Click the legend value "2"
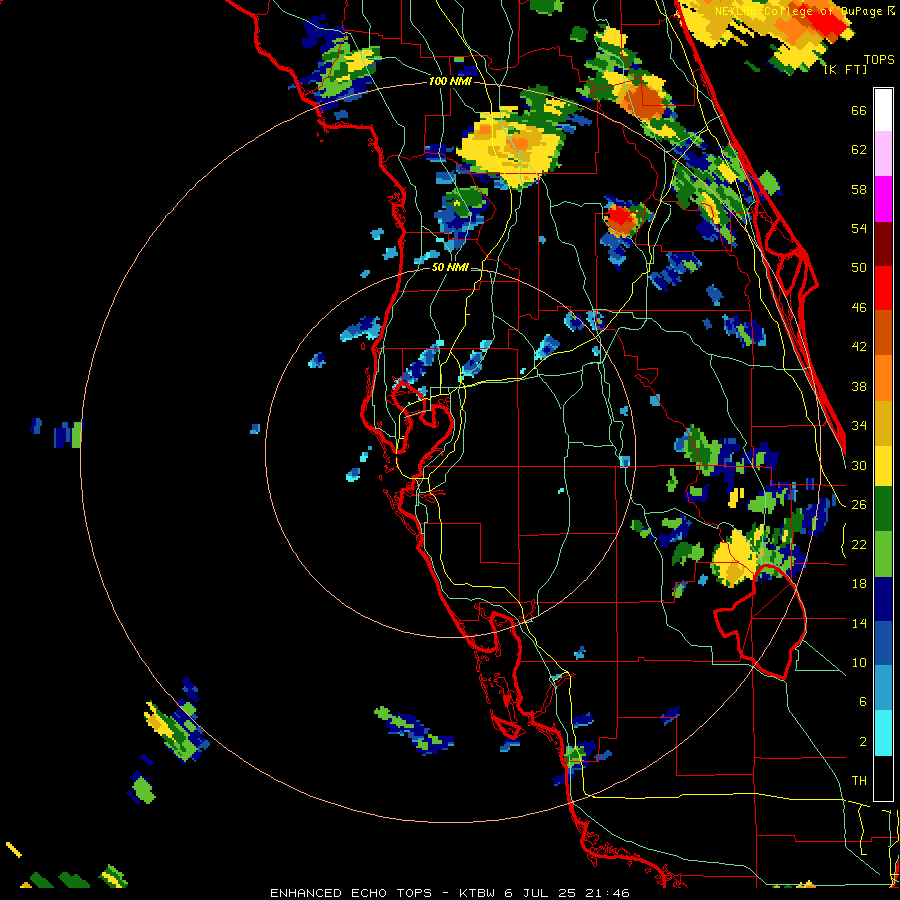 (x=862, y=742)
